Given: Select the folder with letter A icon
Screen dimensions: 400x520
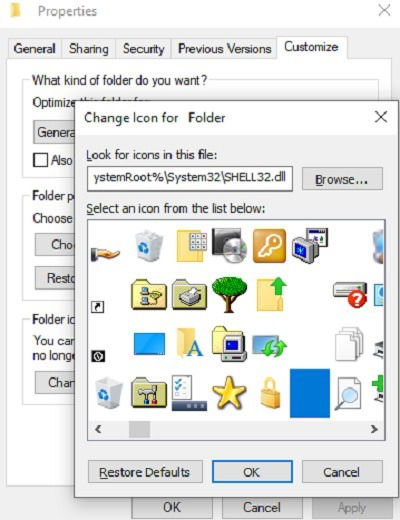Looking at the screenshot, I should click(x=189, y=343).
